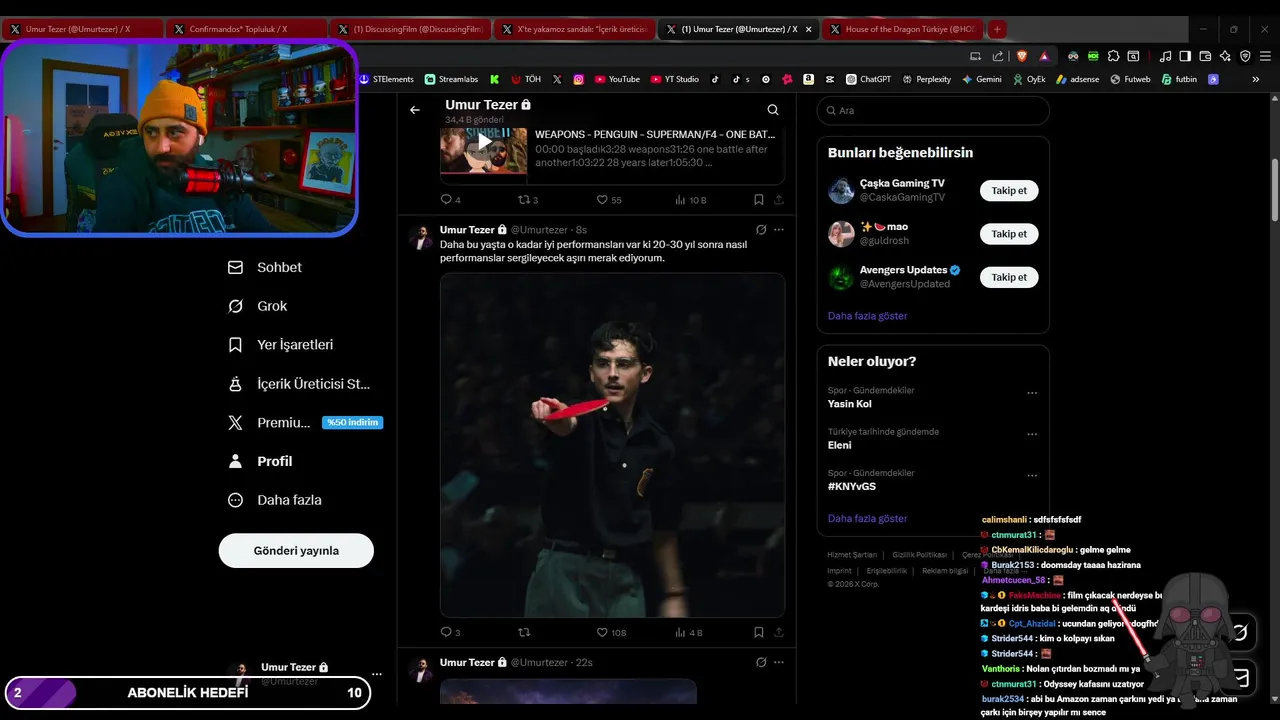Open İçerik Üreticisi Studio in the sidebar
Viewport: 1280px width, 720px height.
pos(299,384)
